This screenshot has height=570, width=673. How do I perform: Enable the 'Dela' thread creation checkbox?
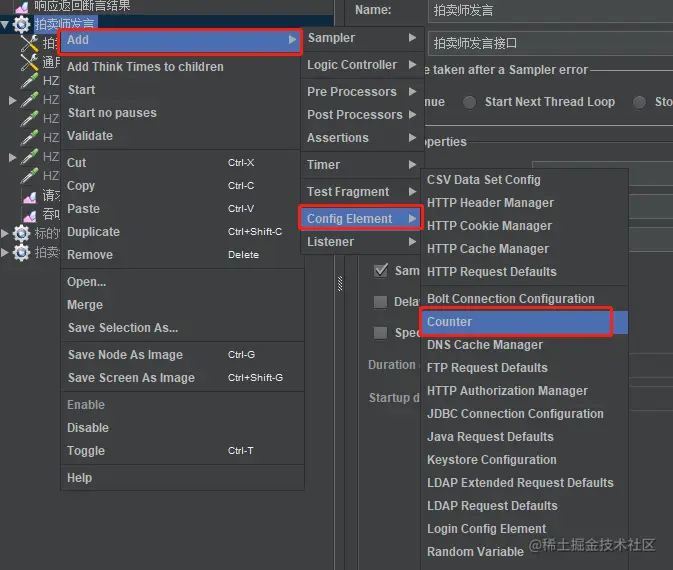(380, 302)
